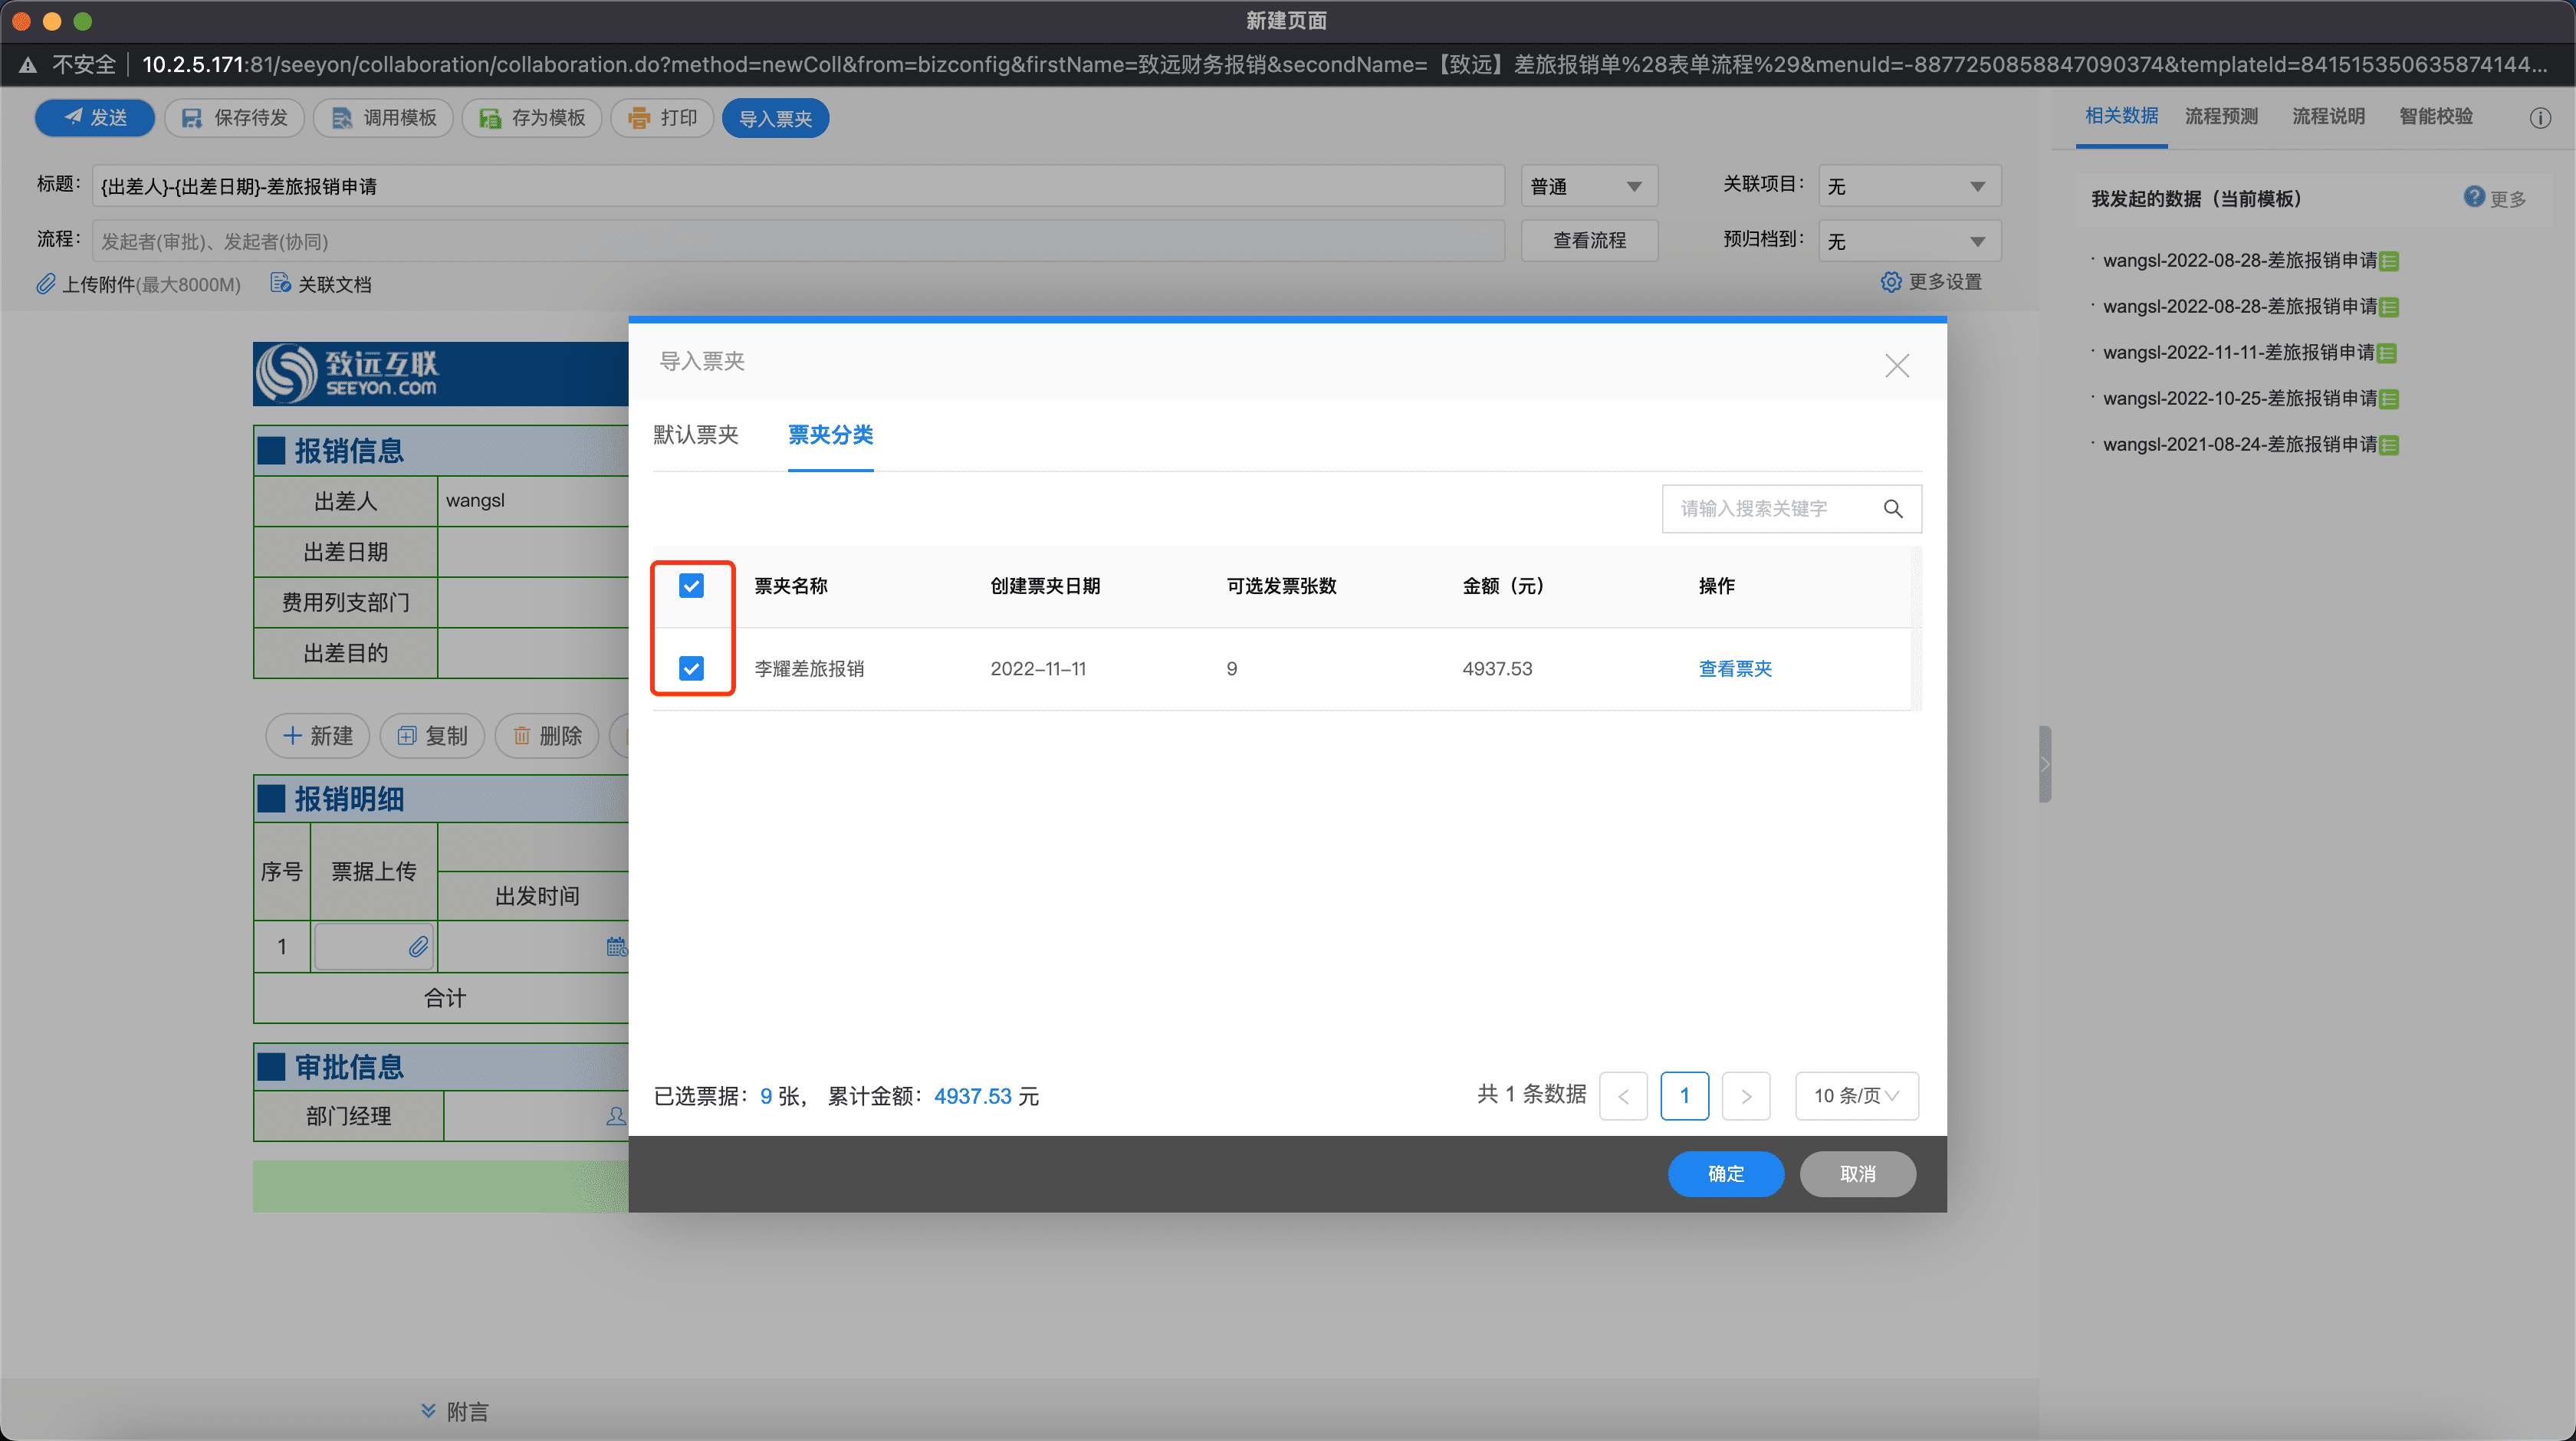Screen dimensions: 2576x1441
Task: Click the trash delete icon
Action: tap(521, 736)
